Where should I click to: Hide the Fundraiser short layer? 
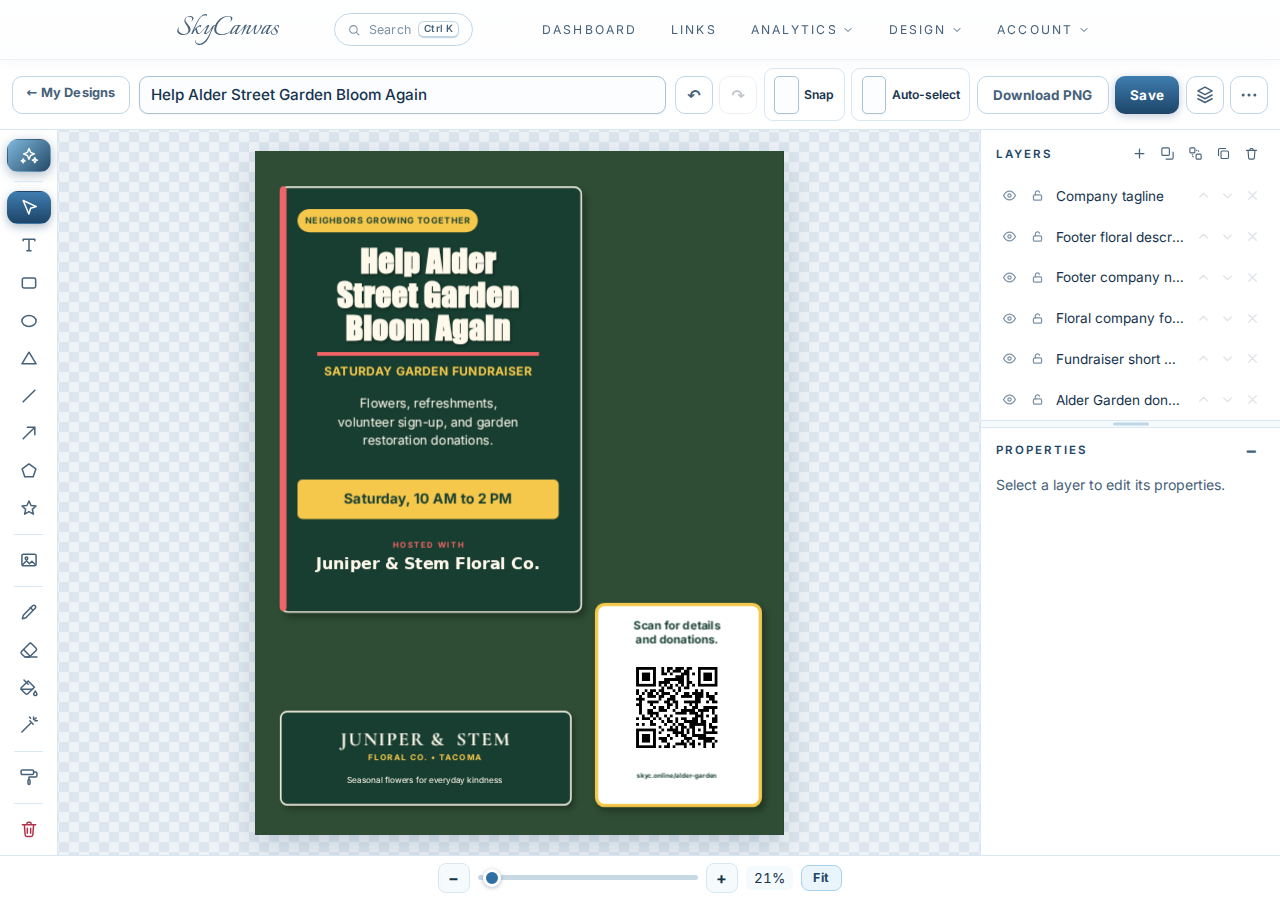click(1010, 359)
